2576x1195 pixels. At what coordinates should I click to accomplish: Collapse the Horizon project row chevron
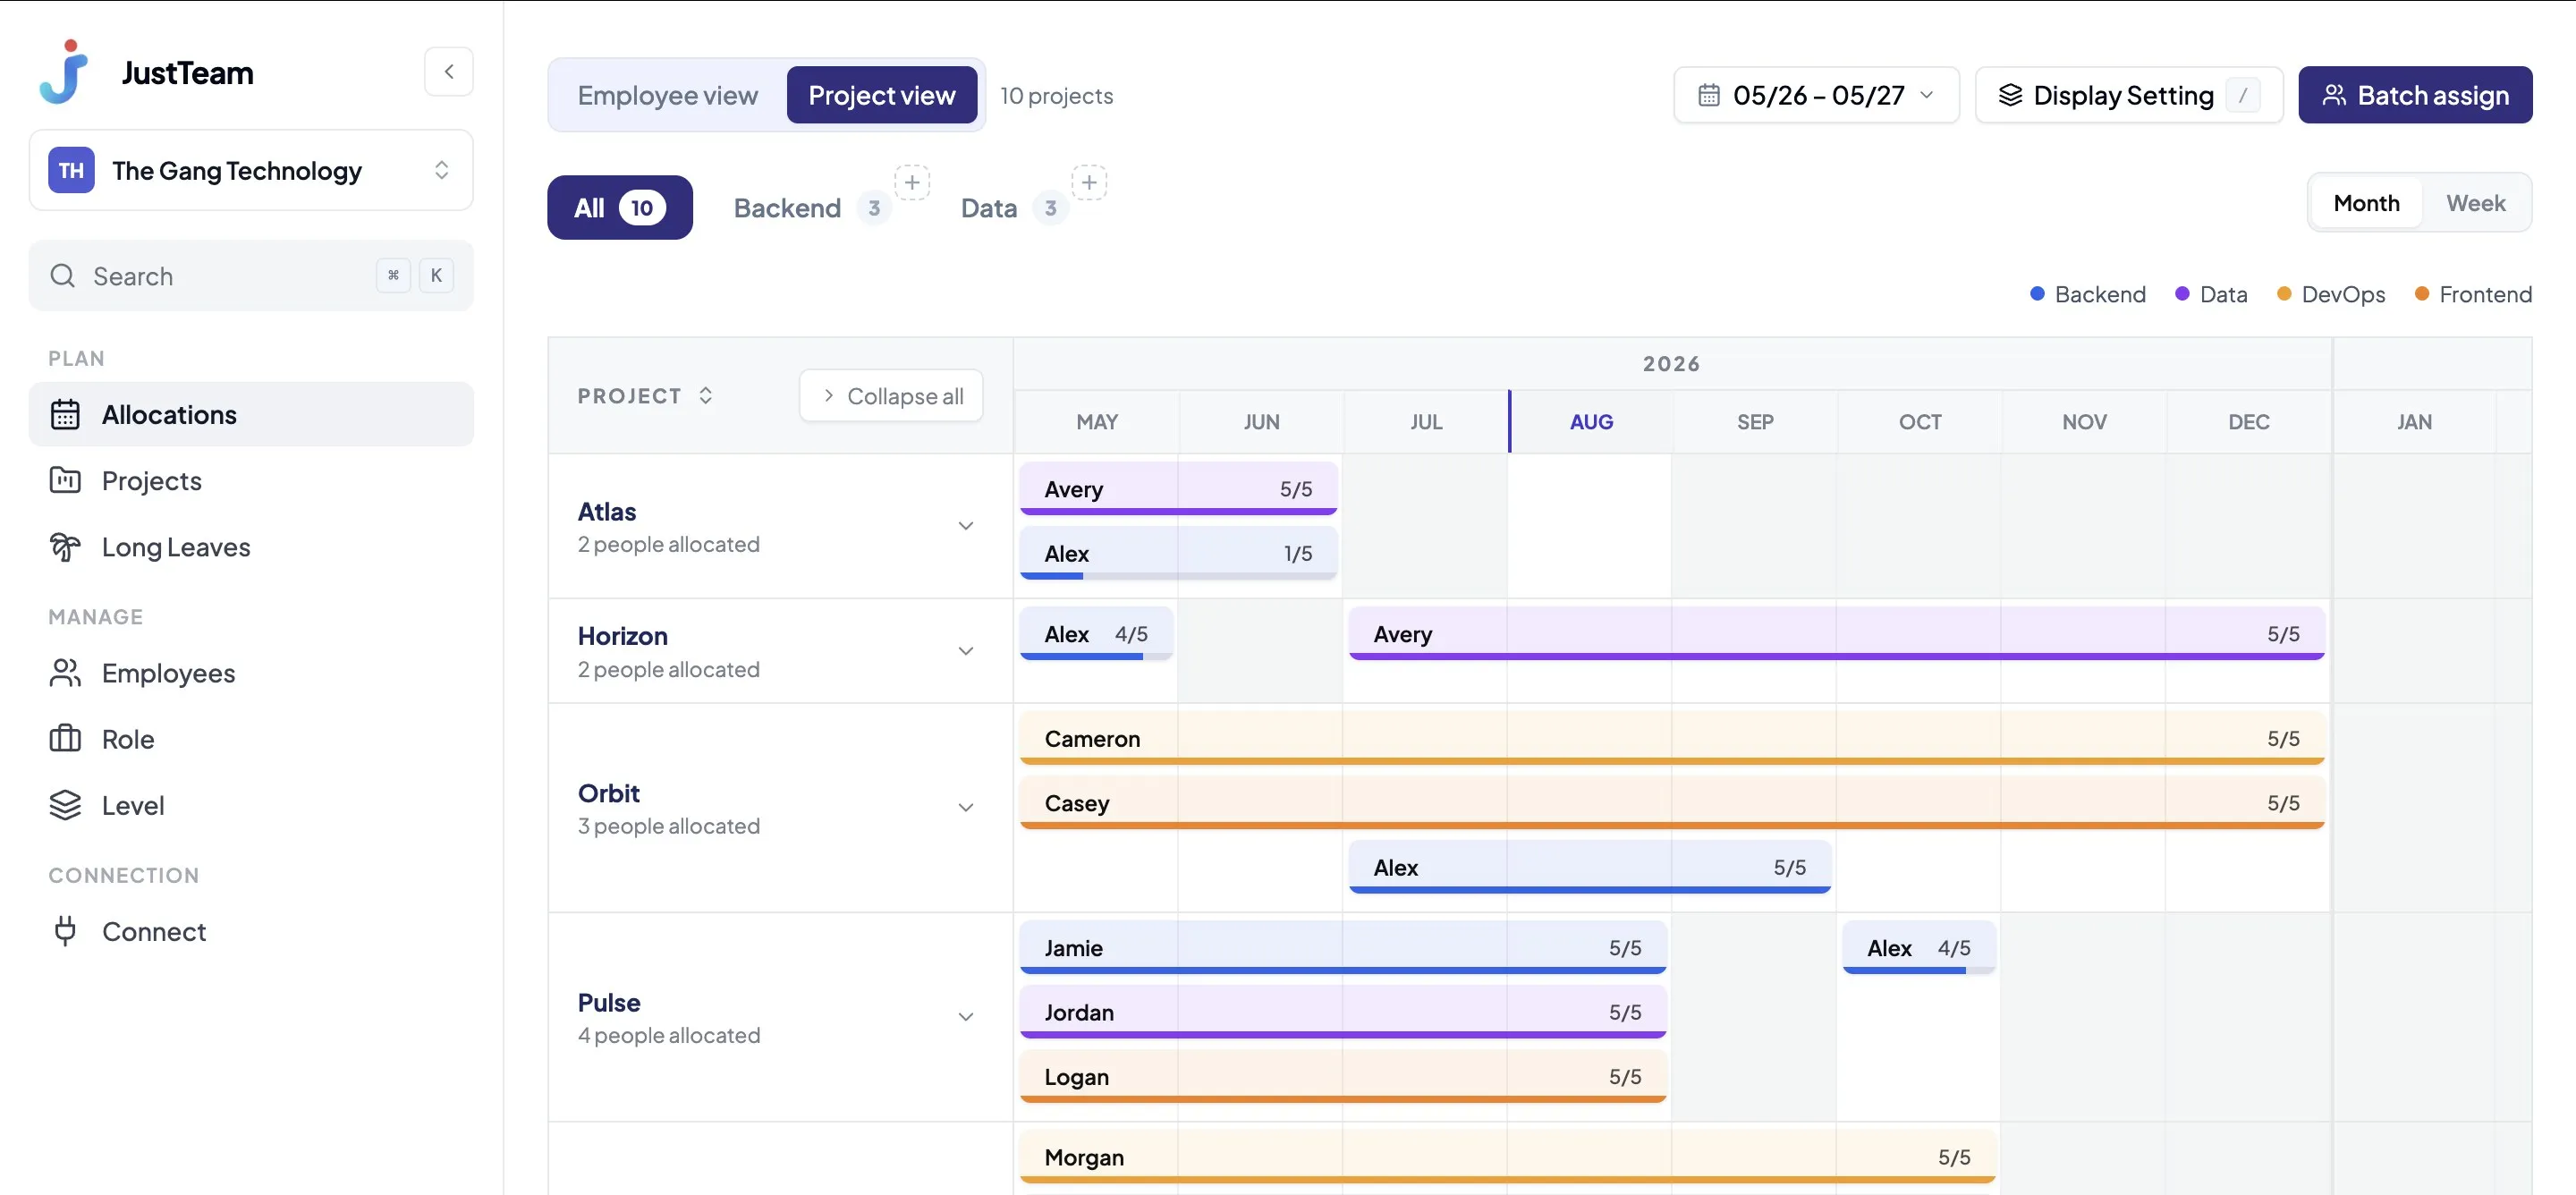pos(966,651)
